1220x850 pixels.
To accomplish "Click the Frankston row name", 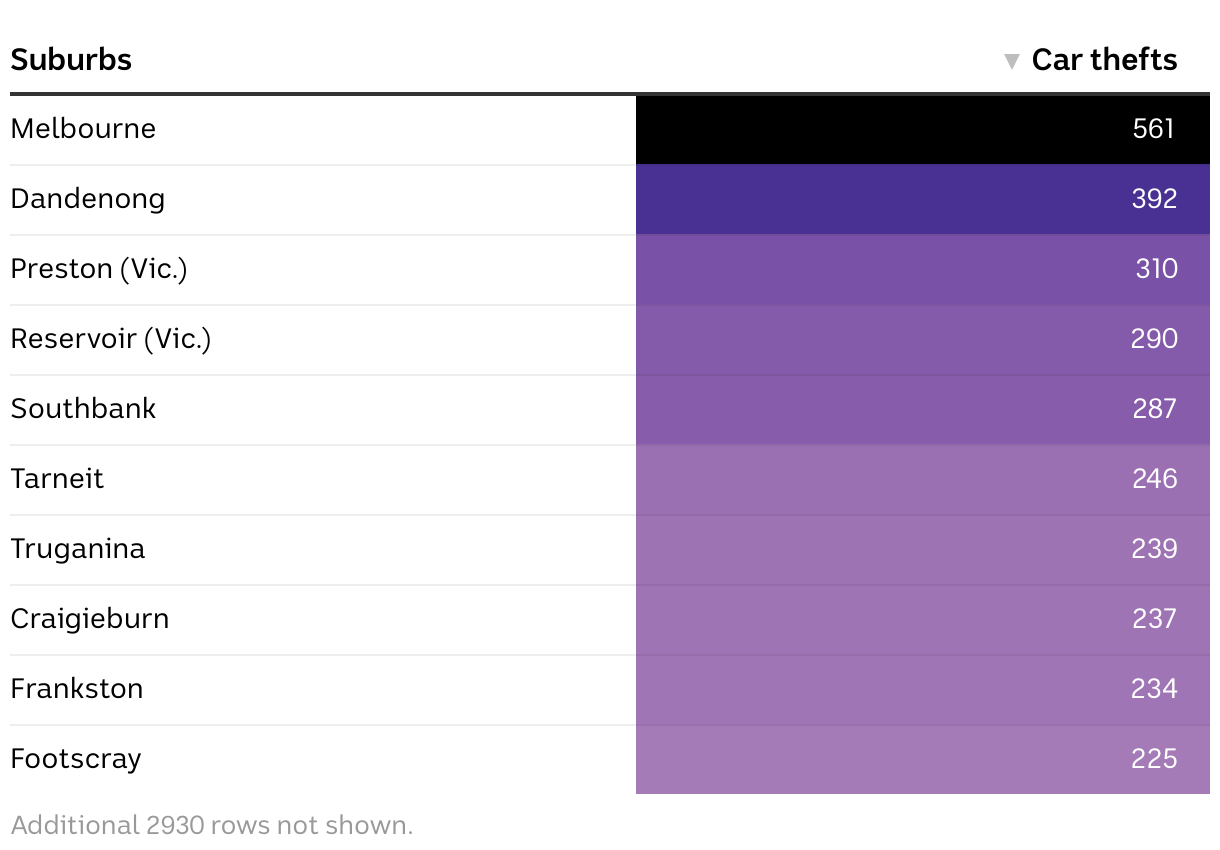I will (77, 689).
